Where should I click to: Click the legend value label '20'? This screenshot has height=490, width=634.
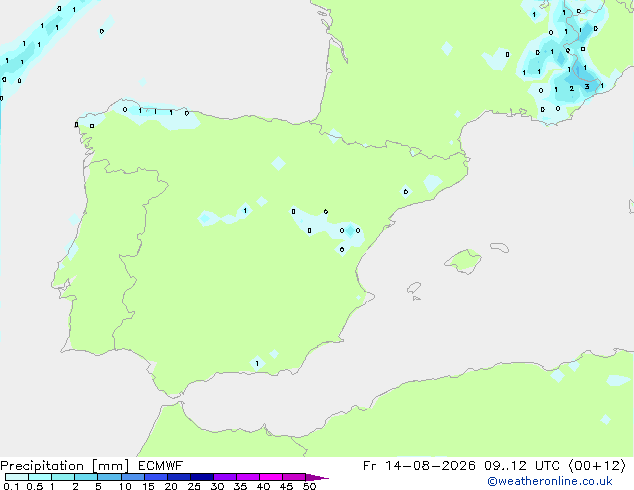tap(171, 486)
